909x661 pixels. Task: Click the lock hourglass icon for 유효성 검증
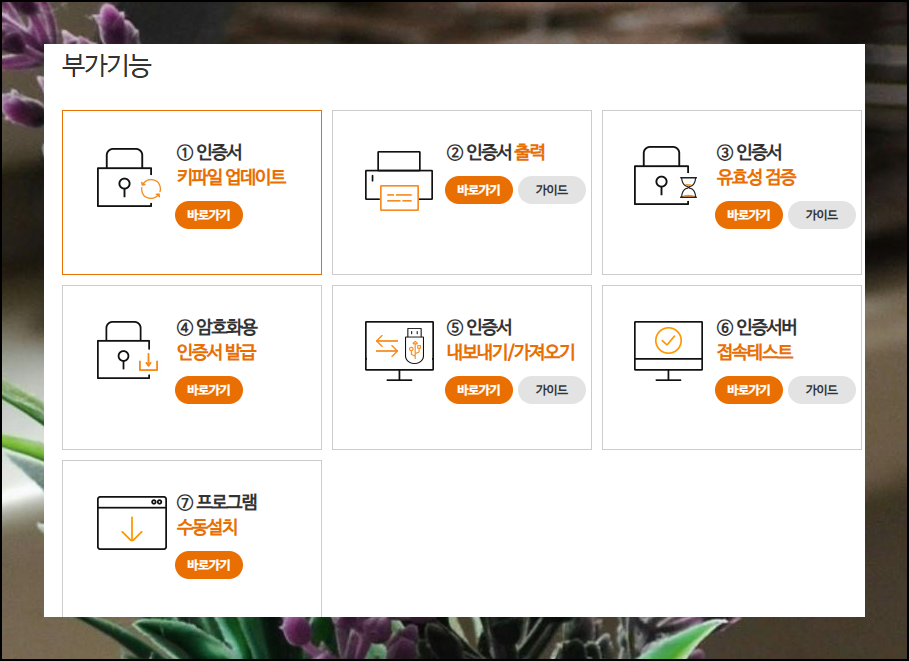[666, 176]
